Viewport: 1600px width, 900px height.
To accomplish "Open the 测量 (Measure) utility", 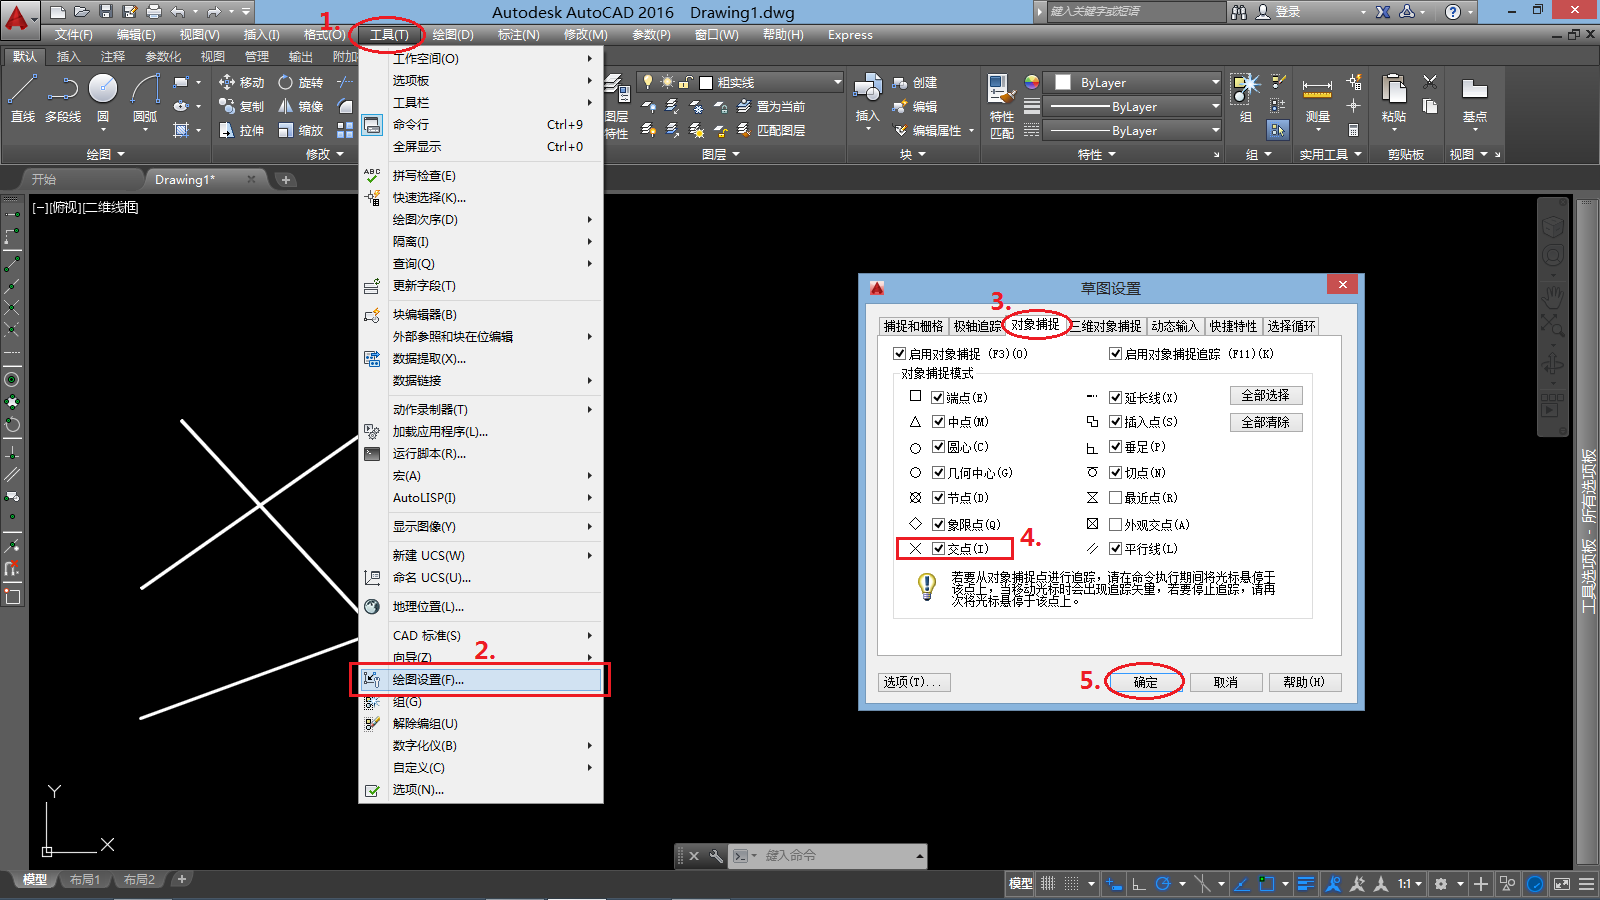I will coord(1318,104).
